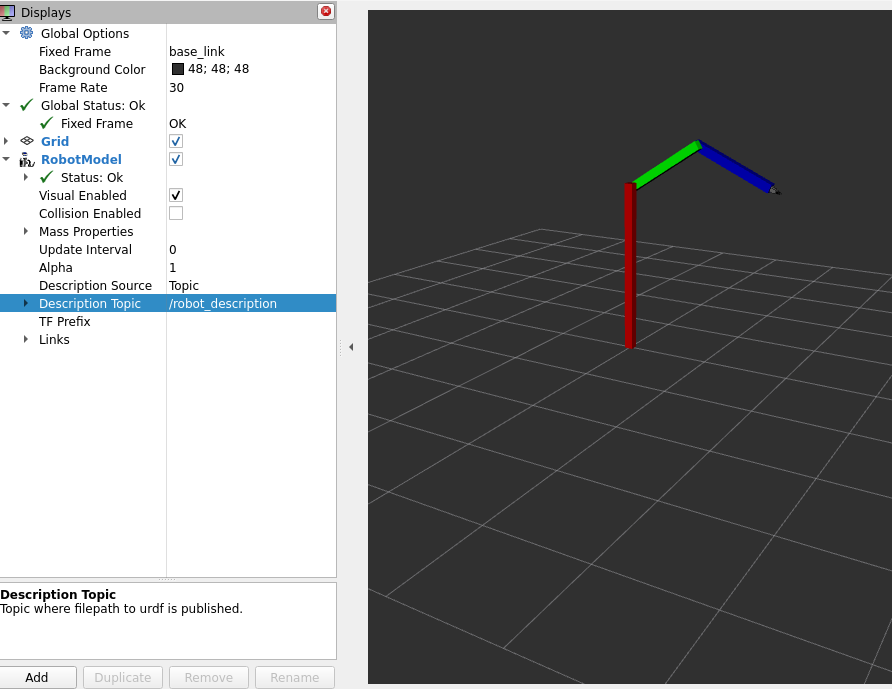This screenshot has width=892, height=689.
Task: Click the Fixed Frame green checkmark icon
Action: [47, 123]
